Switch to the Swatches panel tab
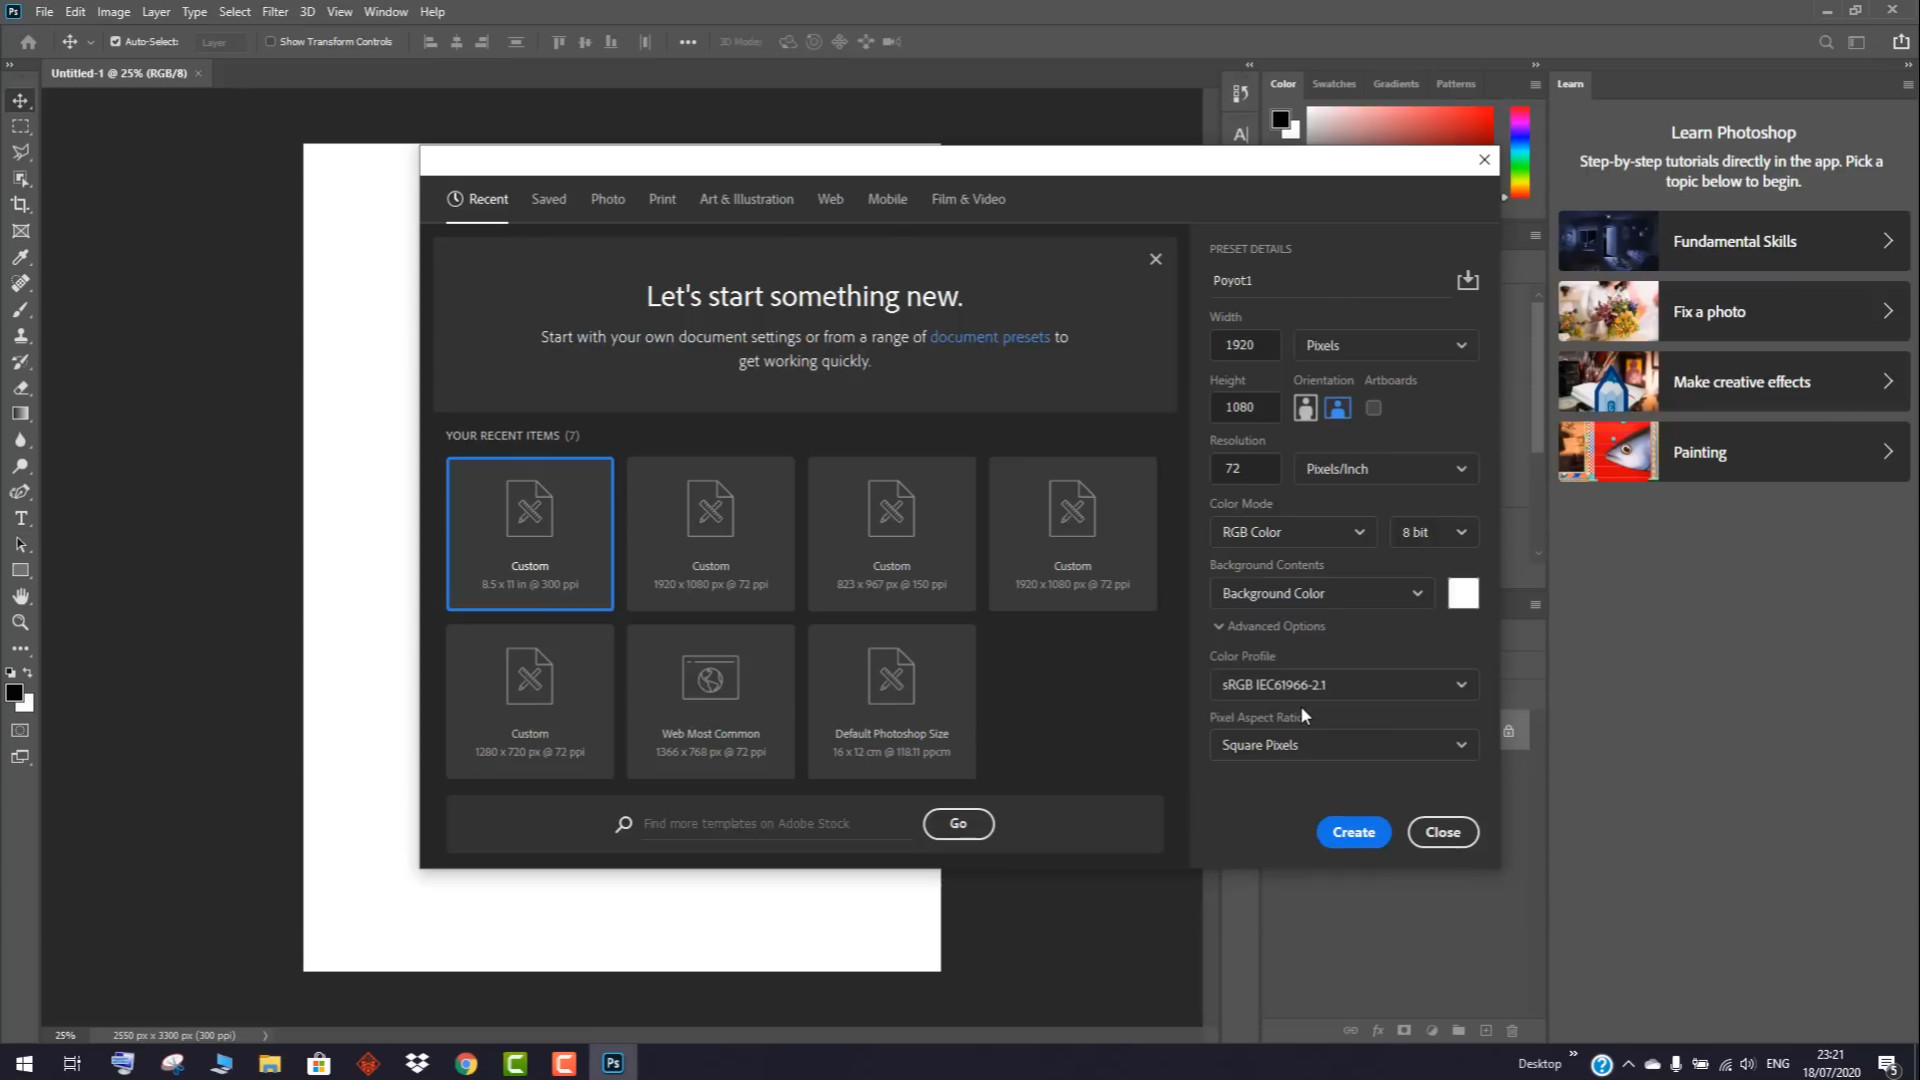 [1333, 84]
